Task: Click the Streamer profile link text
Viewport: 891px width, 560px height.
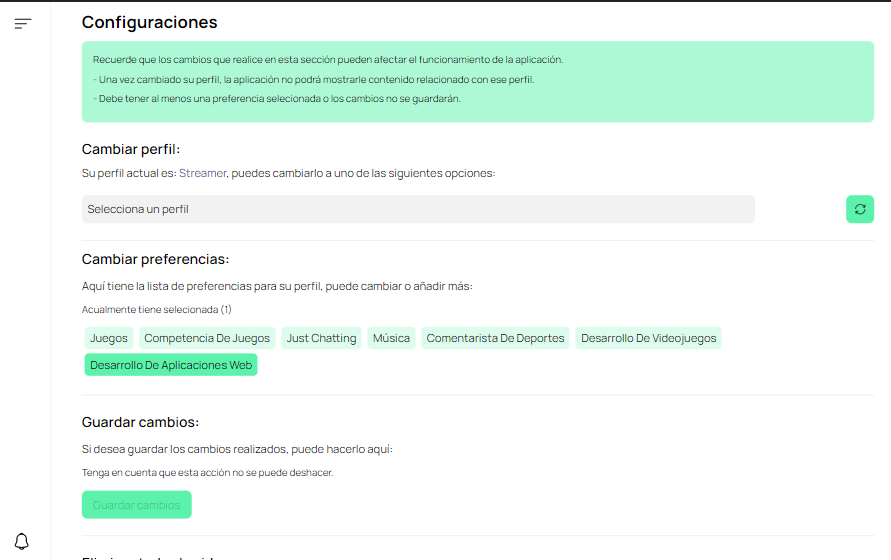Action: point(203,173)
